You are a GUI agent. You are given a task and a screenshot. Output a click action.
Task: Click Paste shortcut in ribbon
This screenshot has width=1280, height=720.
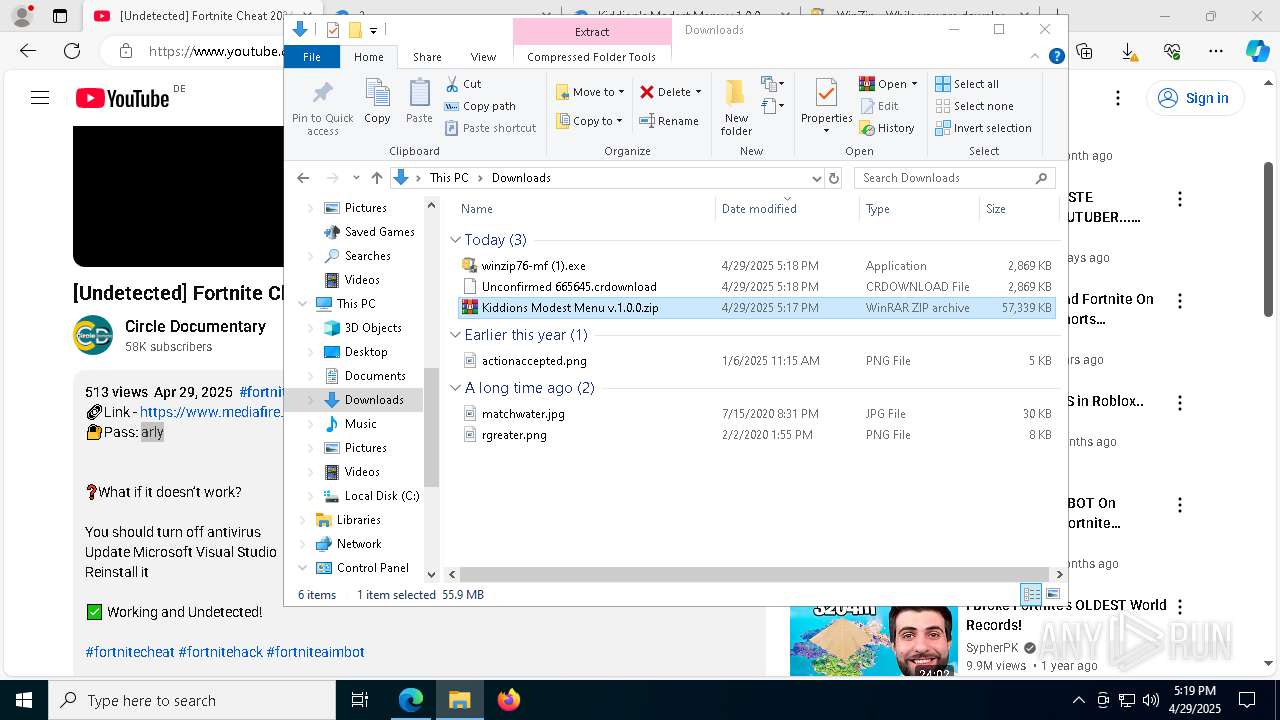(x=490, y=128)
